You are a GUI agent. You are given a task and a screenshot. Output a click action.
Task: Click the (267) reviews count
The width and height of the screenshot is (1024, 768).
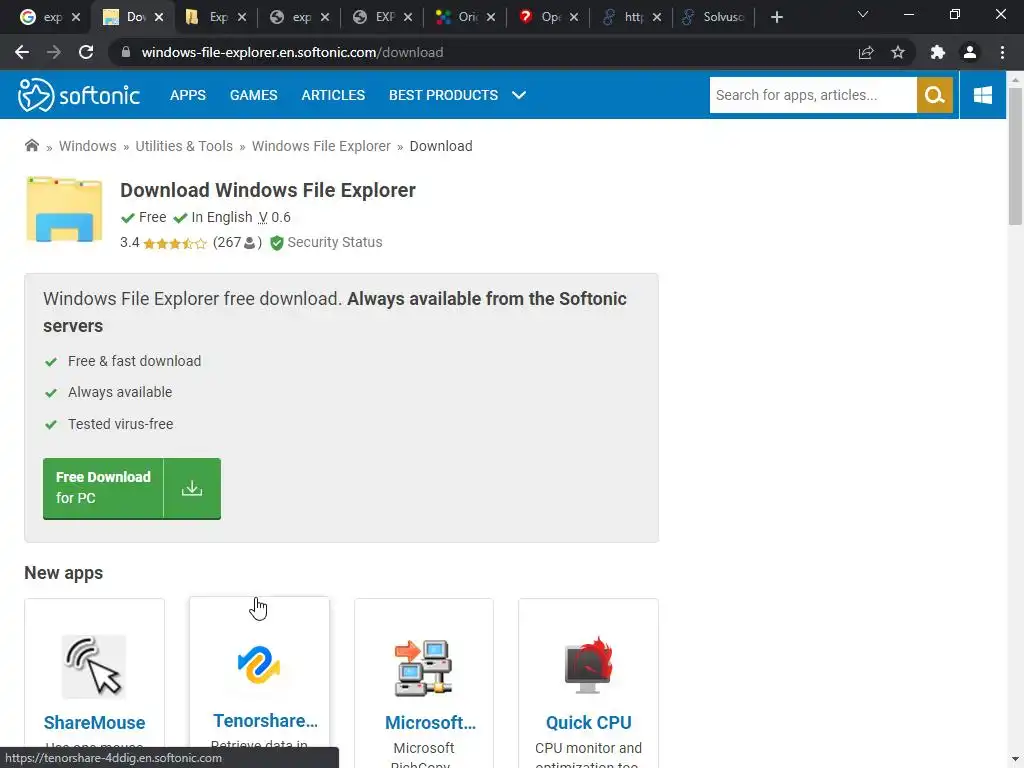click(237, 242)
